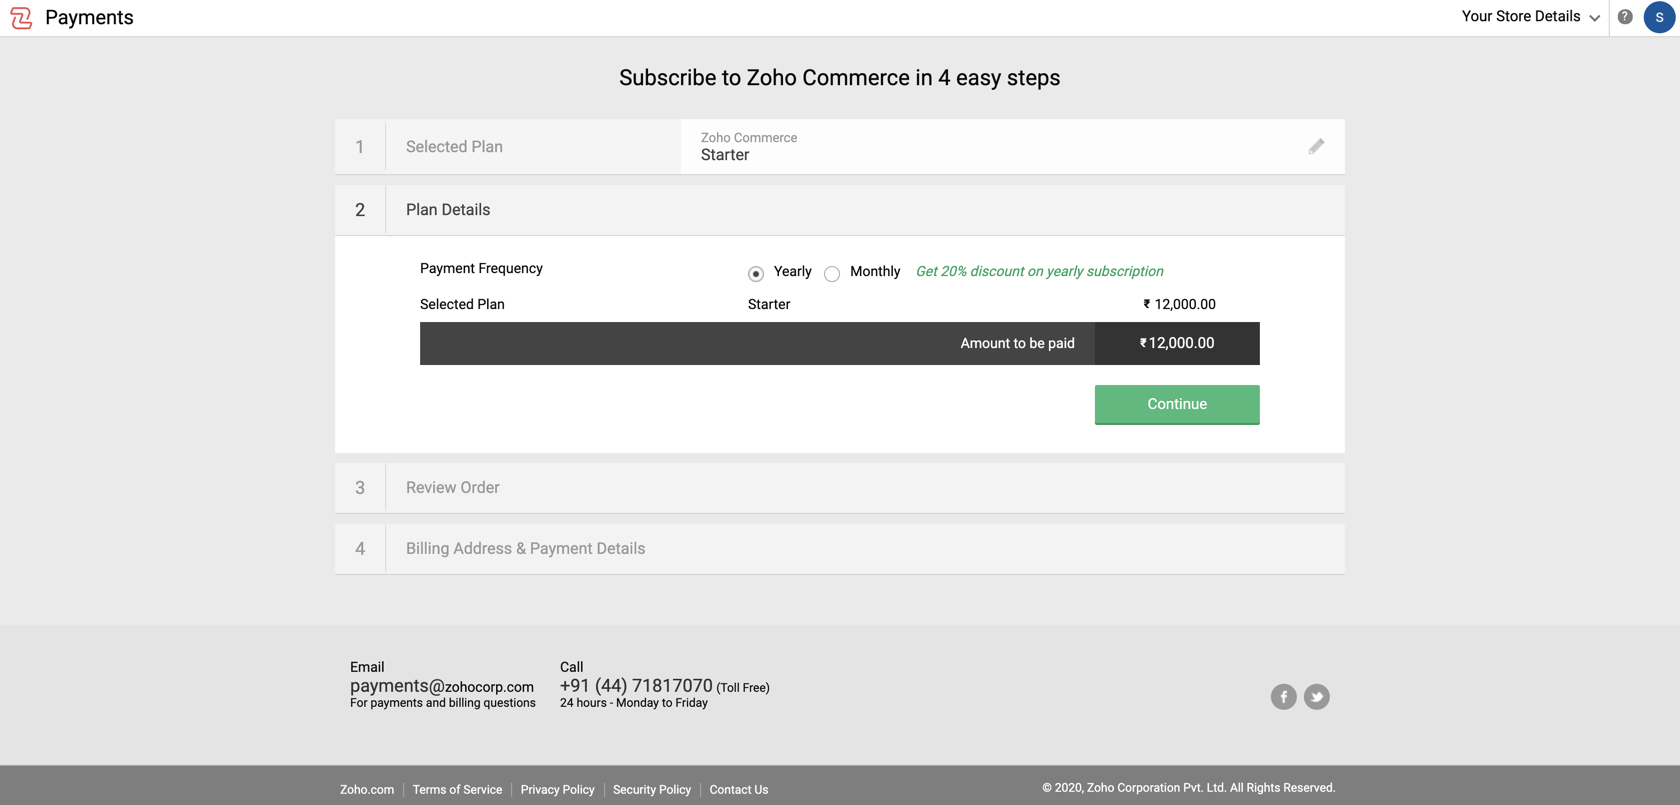The image size is (1680, 805).
Task: Click the Zoho Payments logo icon
Action: point(21,18)
